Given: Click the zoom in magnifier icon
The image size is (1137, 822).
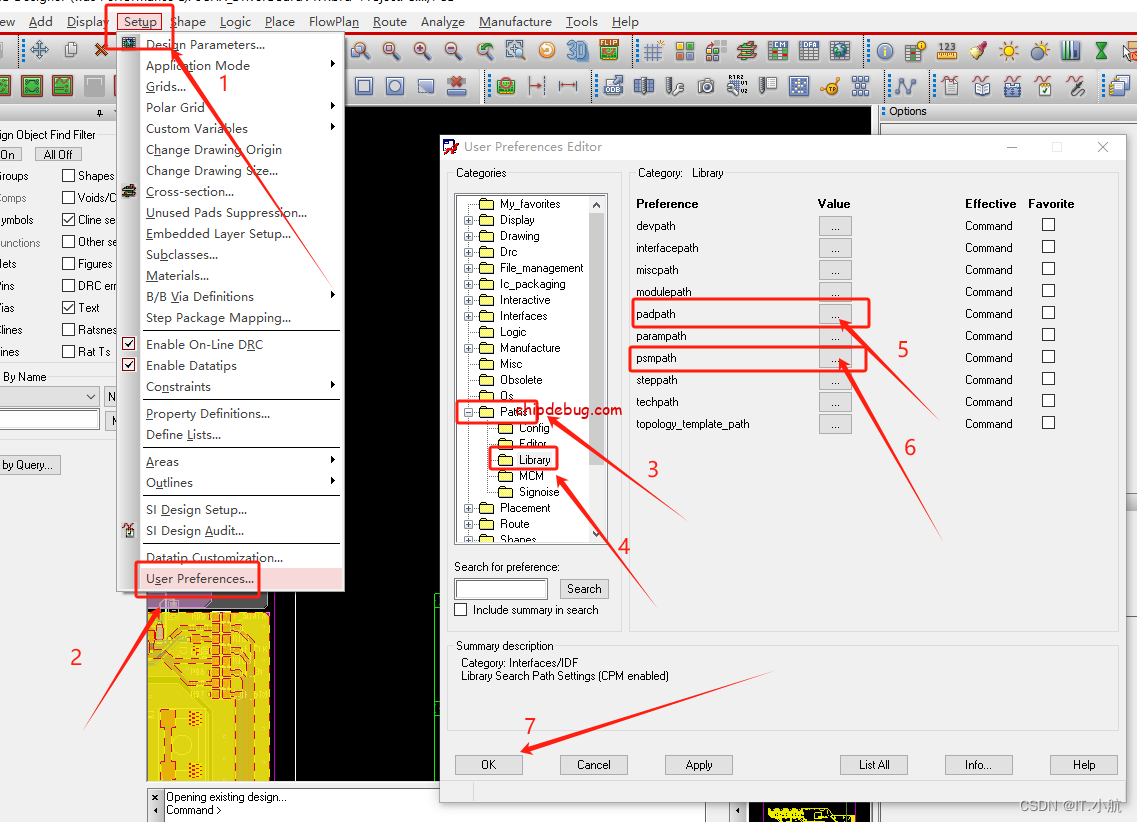Looking at the screenshot, I should (422, 50).
